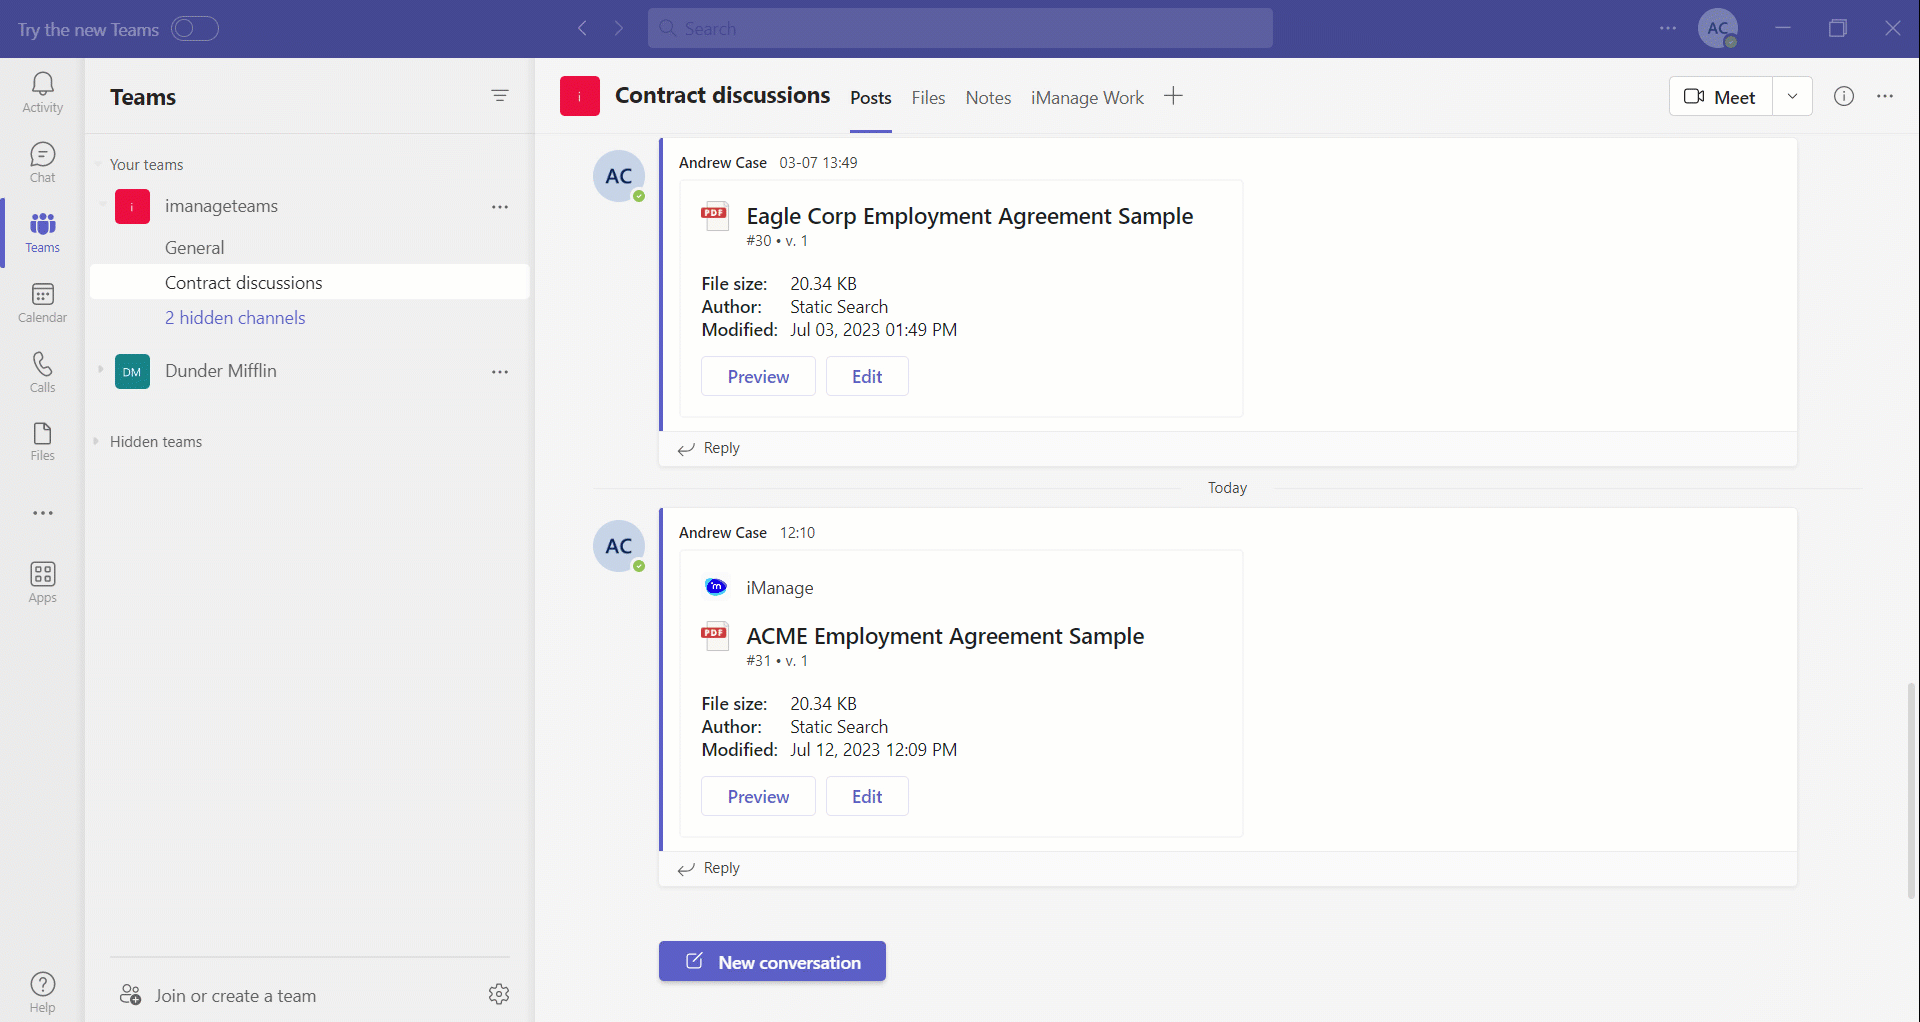This screenshot has width=1920, height=1022.
Task: Open the manage teams gear icon
Action: pos(499,994)
